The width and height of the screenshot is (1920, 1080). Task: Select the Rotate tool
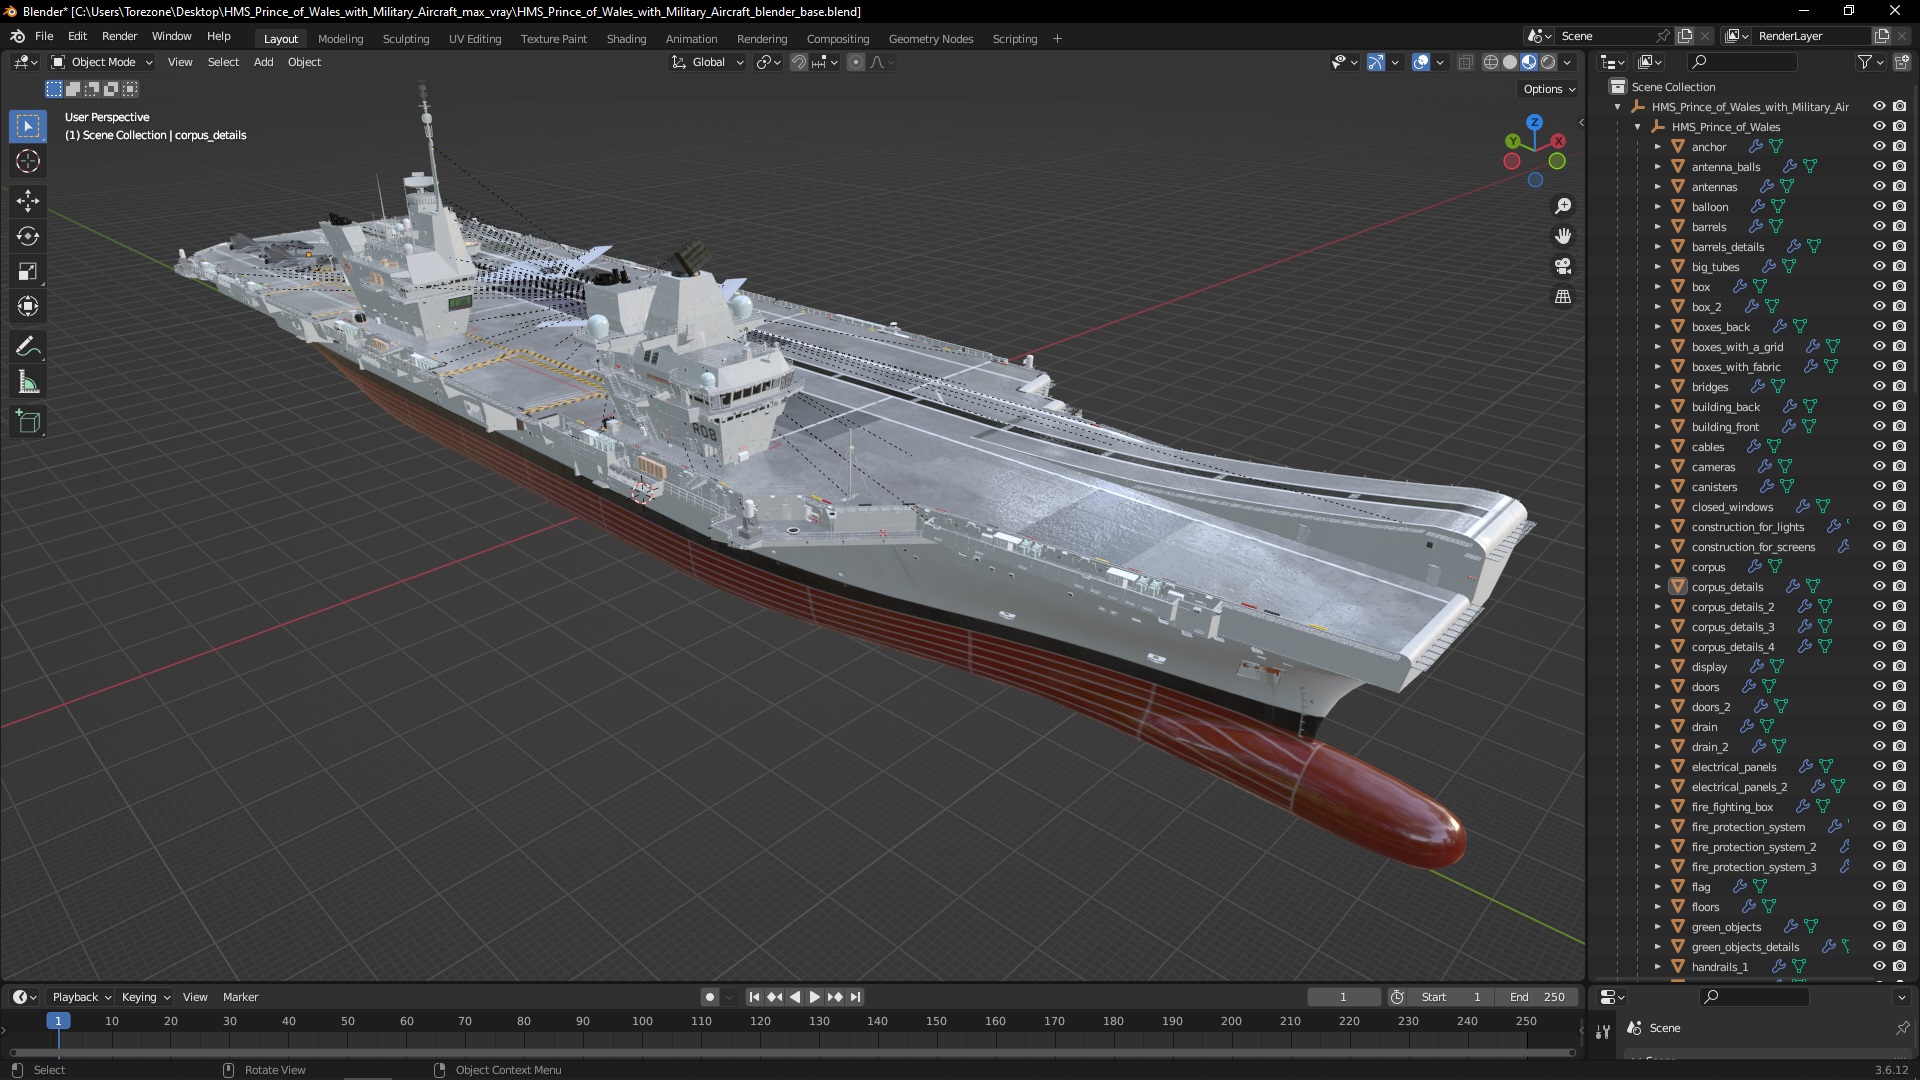click(x=28, y=236)
